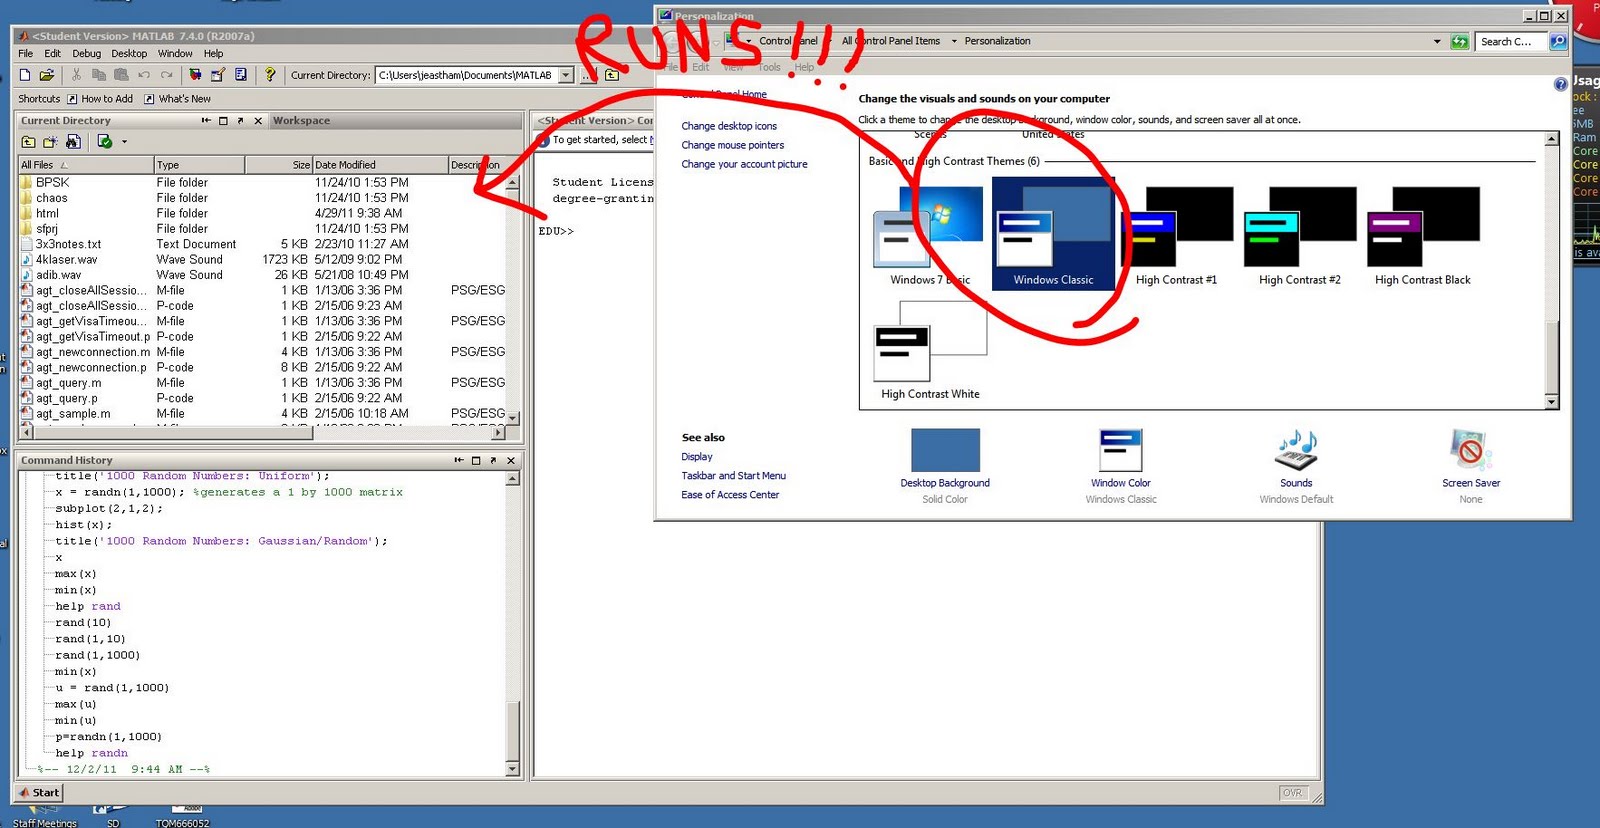Screen dimensions: 1600x828
Task: Click the yellow Help question mark icon
Action: pyautogui.click(x=270, y=75)
